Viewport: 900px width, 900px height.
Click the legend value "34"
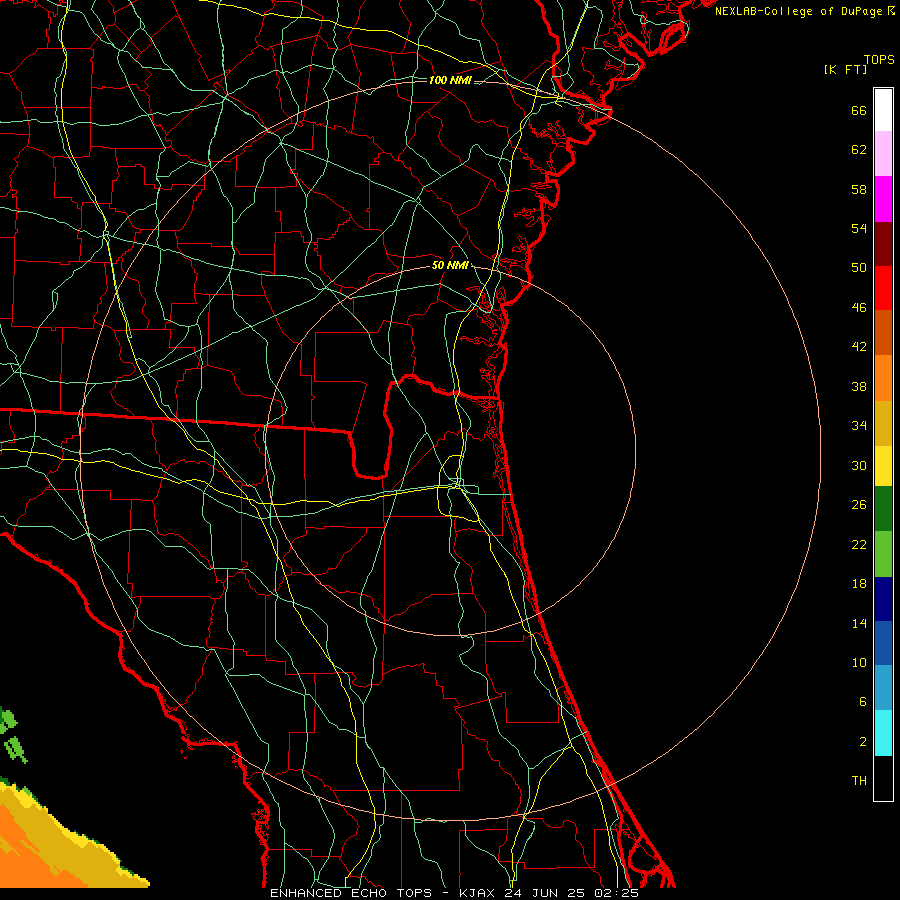[x=859, y=426]
